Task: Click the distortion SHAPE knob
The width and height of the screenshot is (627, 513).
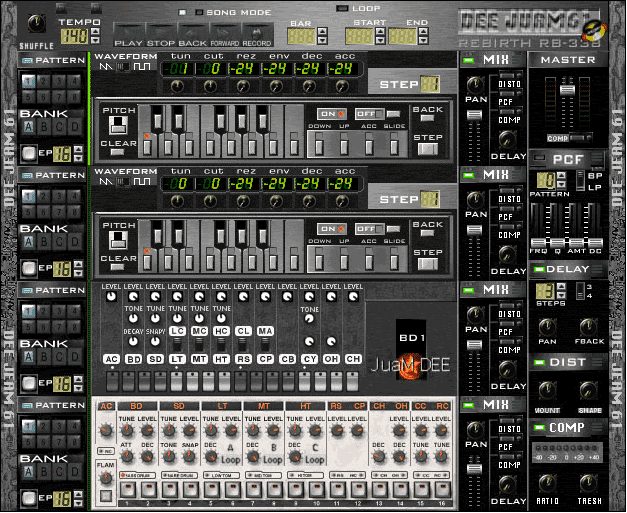Action: (588, 391)
